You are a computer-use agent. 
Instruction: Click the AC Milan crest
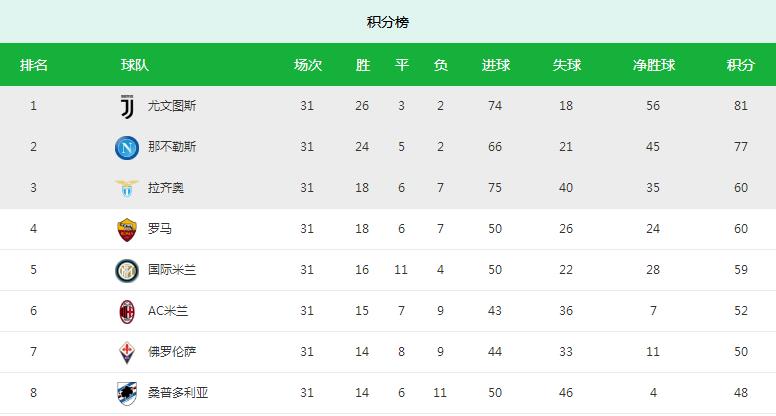click(x=126, y=311)
